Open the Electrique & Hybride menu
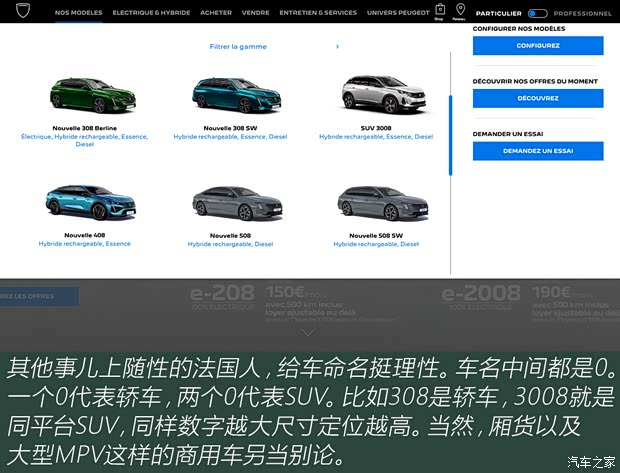Screen dimensions: 620x473 152,13
